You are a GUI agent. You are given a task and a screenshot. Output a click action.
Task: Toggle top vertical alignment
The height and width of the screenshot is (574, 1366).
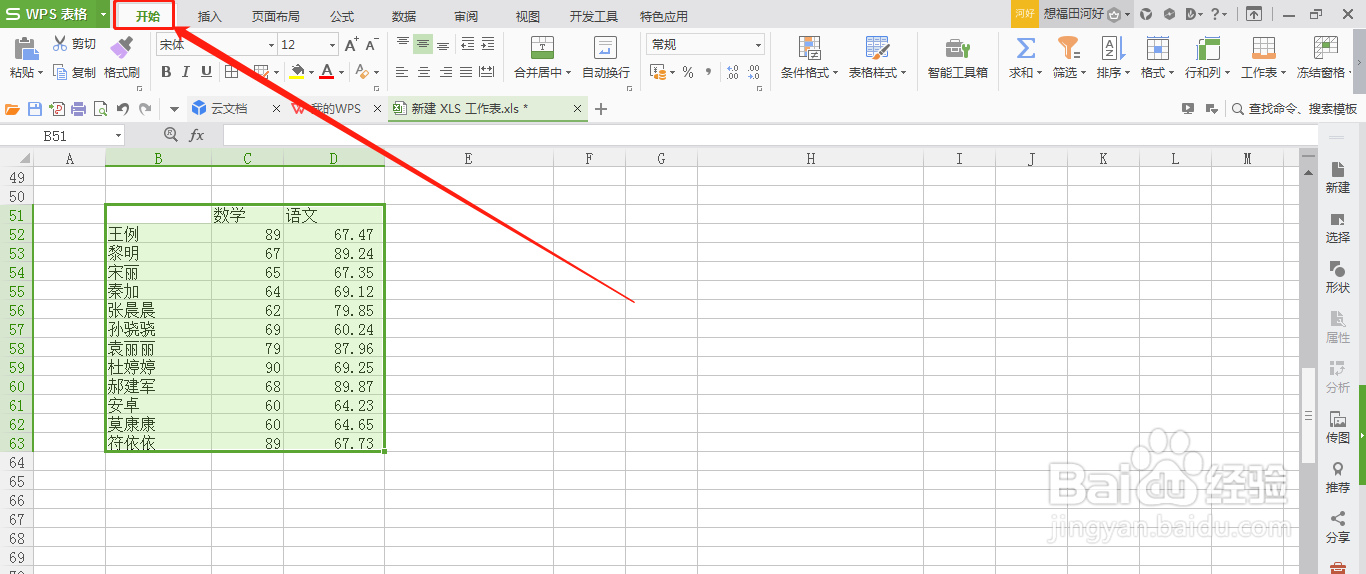403,44
